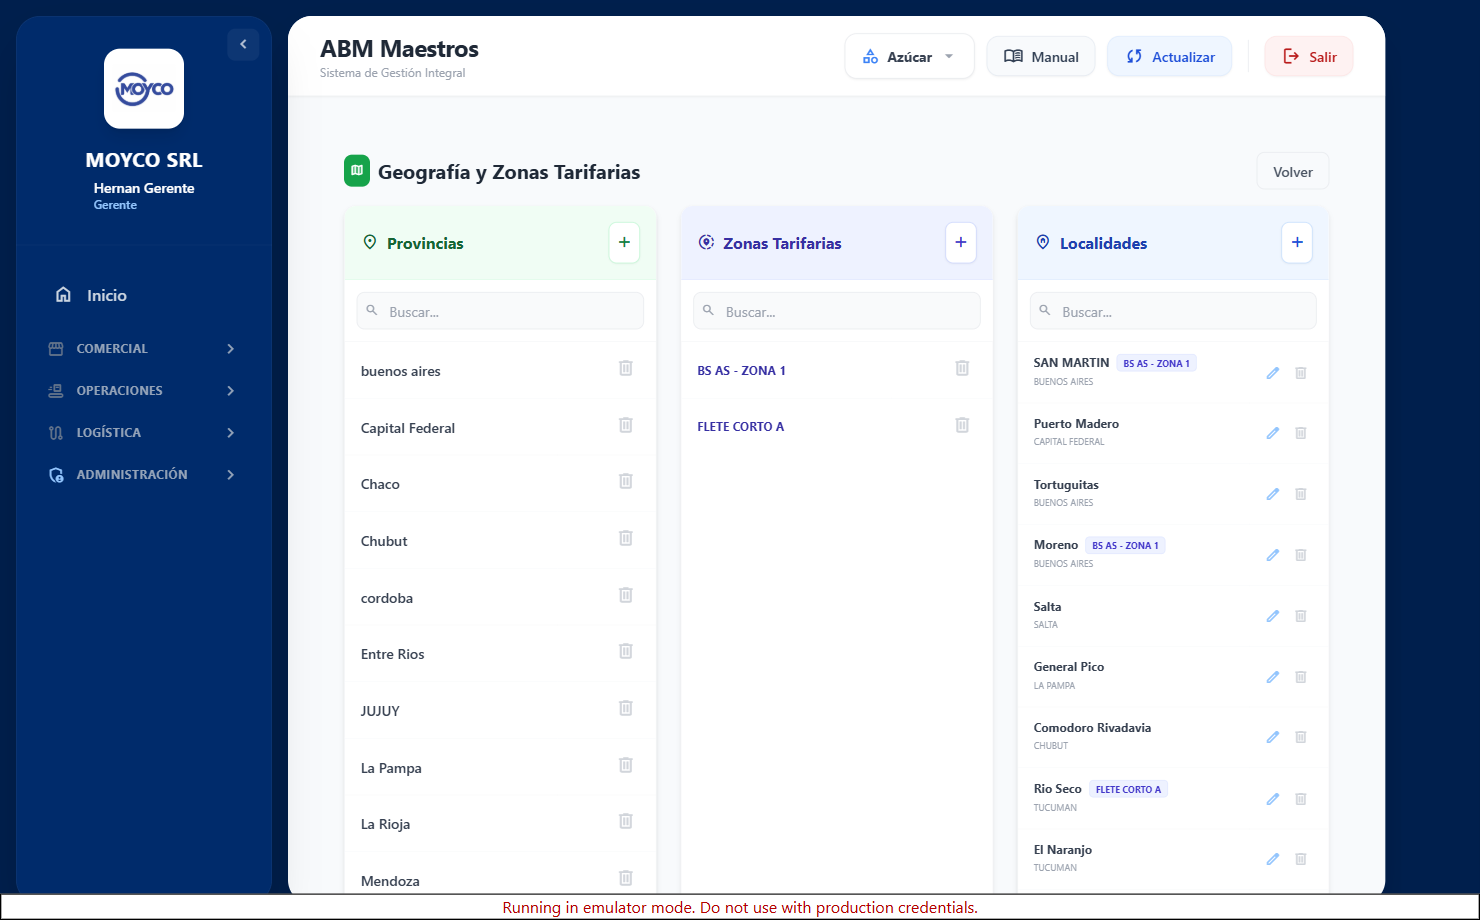Select the Chubut province name
The width and height of the screenshot is (1480, 920).
(x=384, y=541)
